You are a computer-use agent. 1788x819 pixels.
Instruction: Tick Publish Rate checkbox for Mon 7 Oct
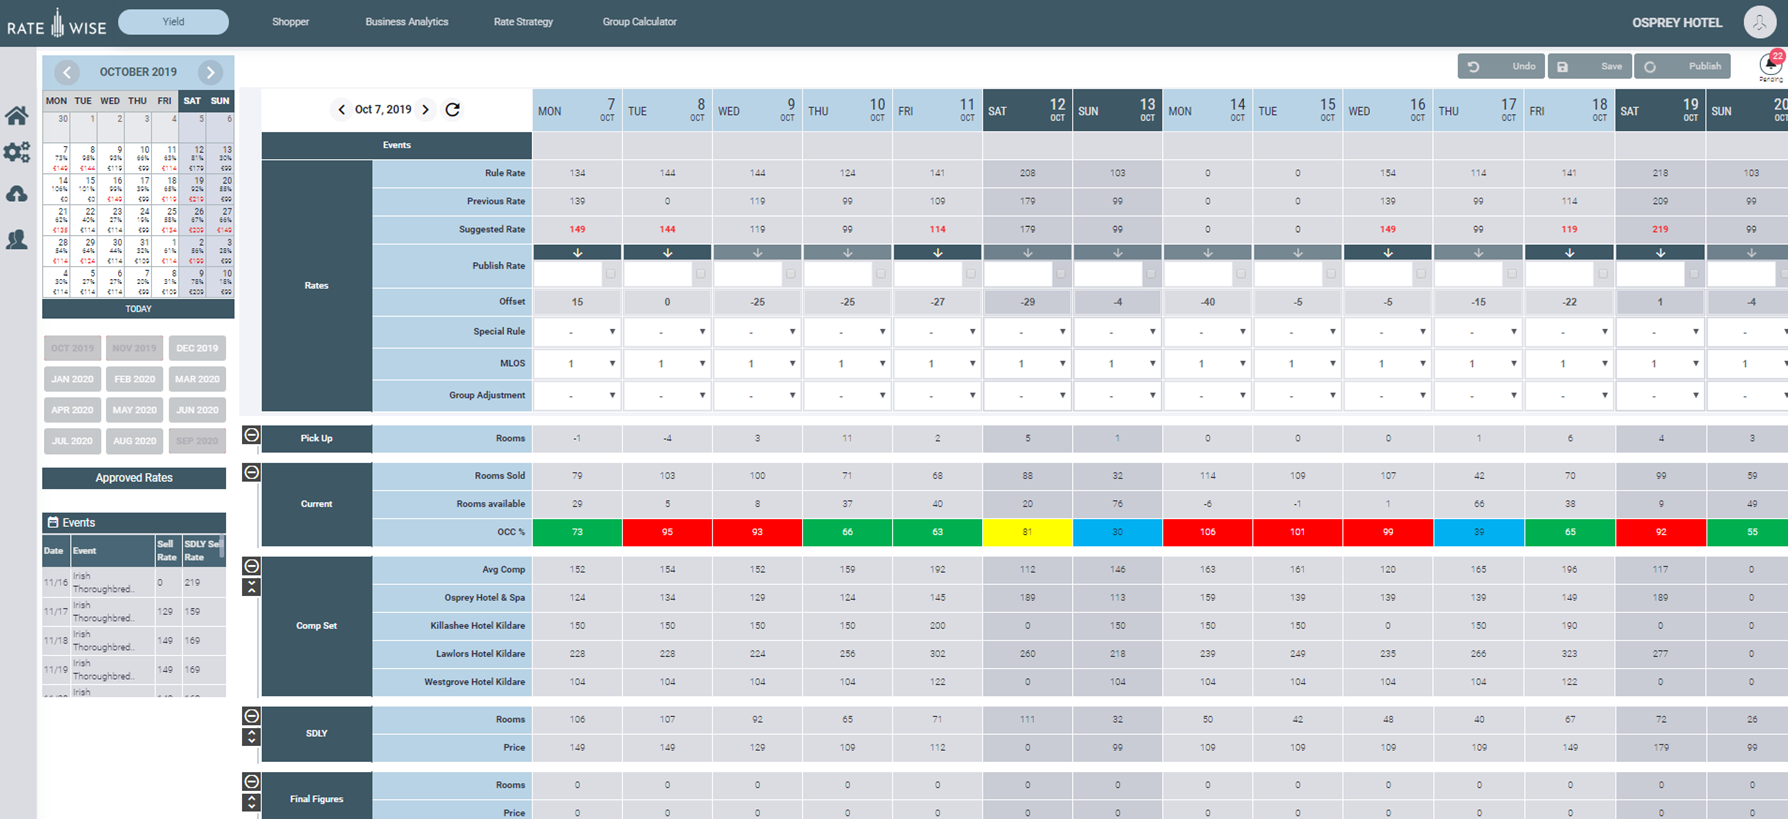point(611,273)
